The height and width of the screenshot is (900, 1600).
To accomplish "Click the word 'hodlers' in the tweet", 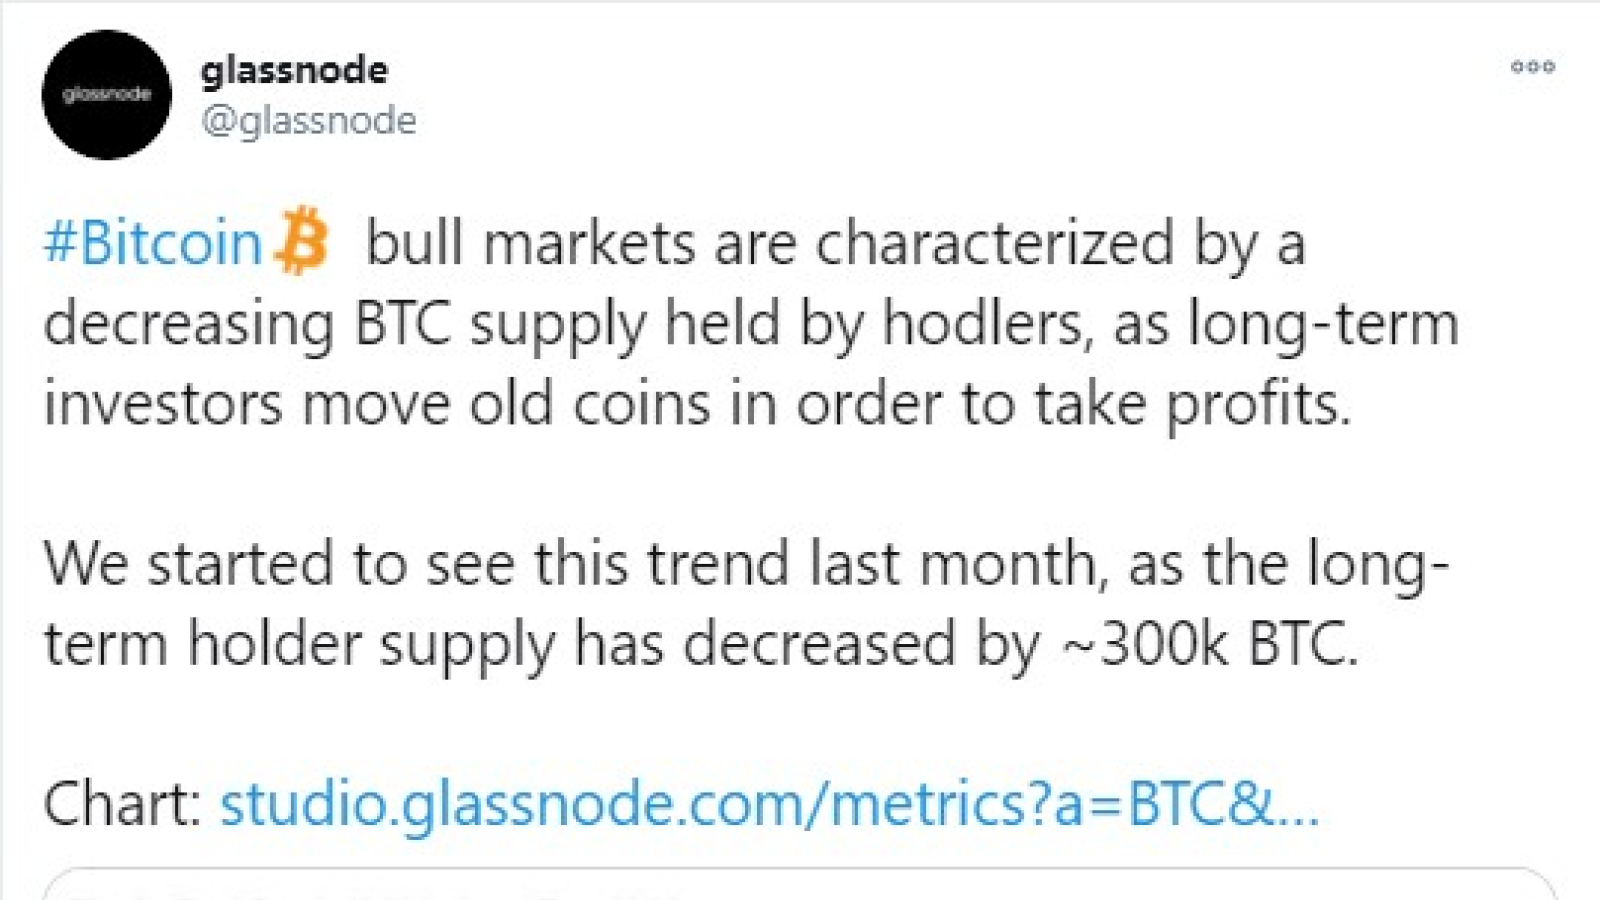I will (985, 324).
